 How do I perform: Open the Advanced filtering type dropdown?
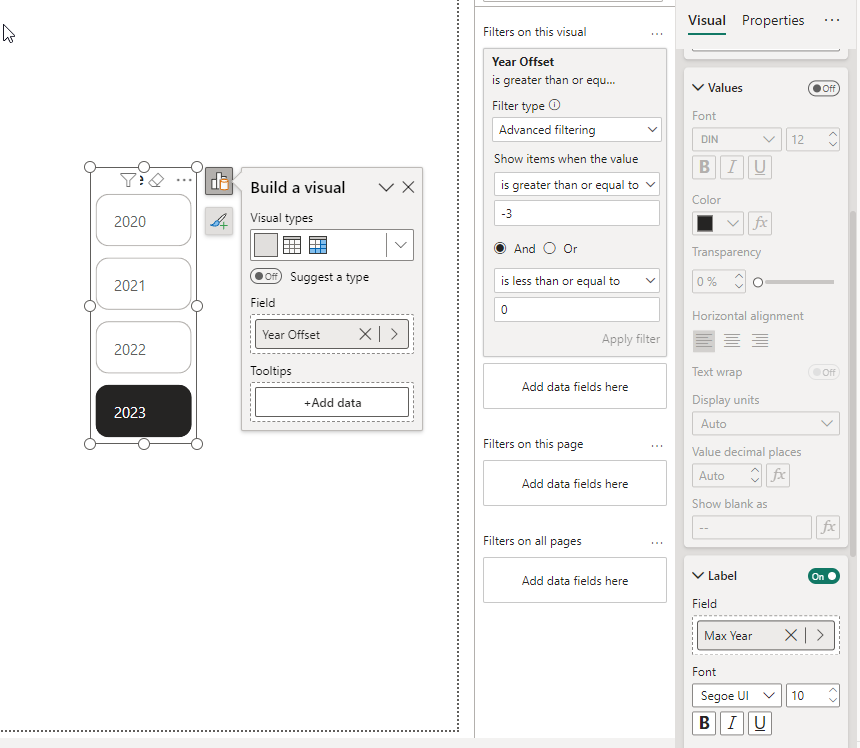[x=577, y=130]
